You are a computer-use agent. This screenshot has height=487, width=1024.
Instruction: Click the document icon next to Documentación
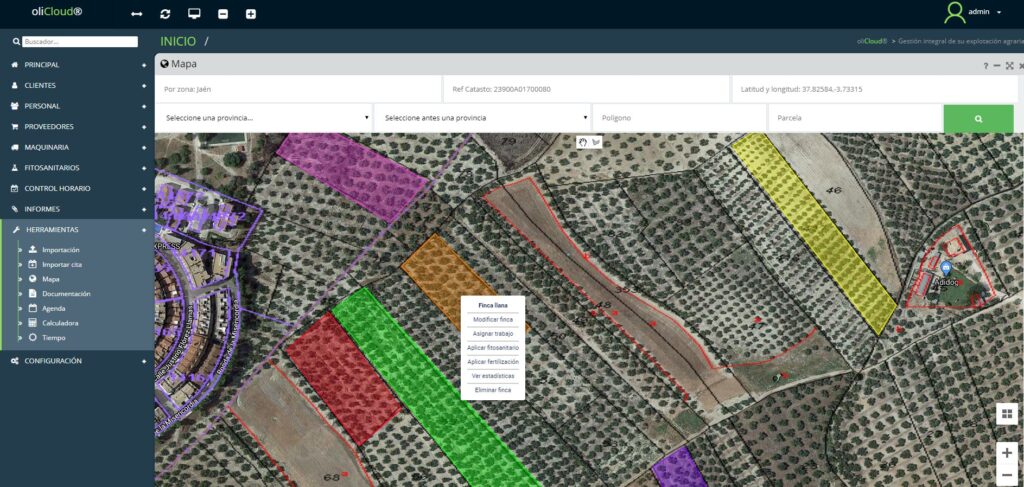click(x=33, y=294)
